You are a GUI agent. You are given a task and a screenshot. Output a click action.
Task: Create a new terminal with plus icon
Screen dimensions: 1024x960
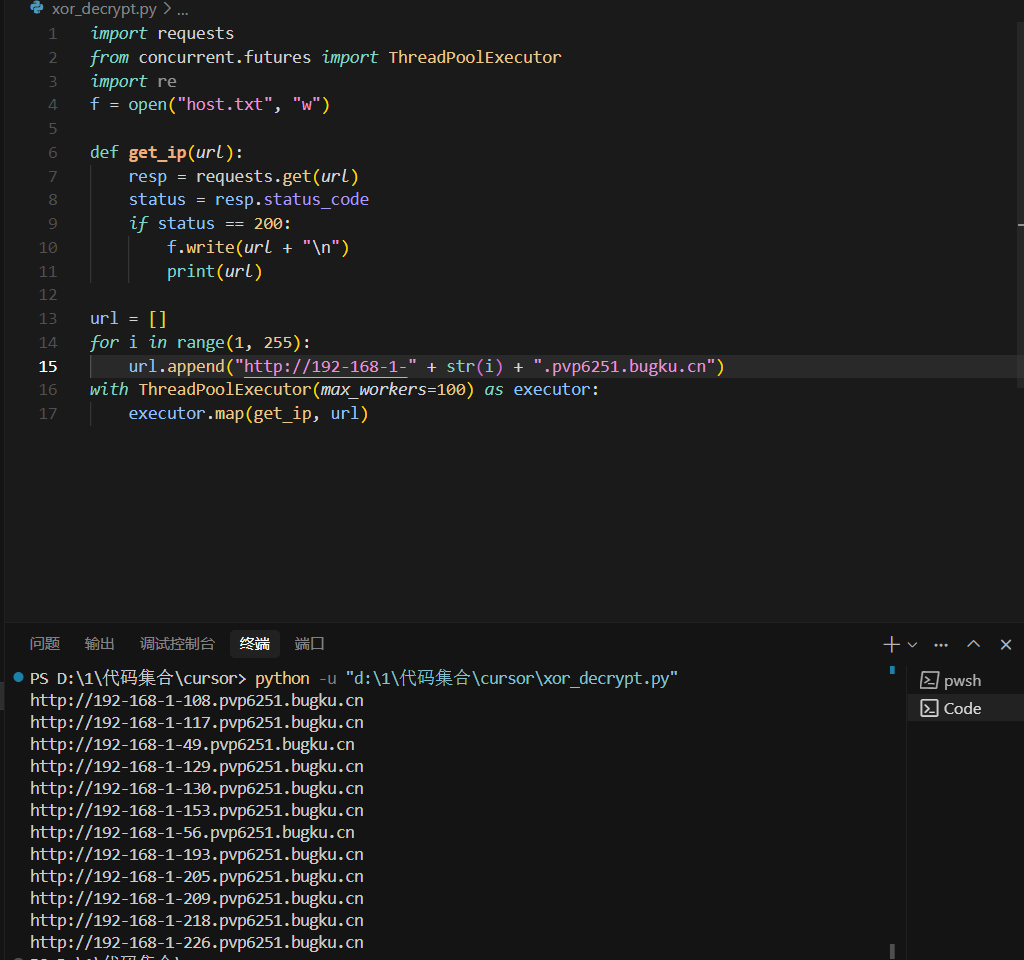click(x=891, y=645)
